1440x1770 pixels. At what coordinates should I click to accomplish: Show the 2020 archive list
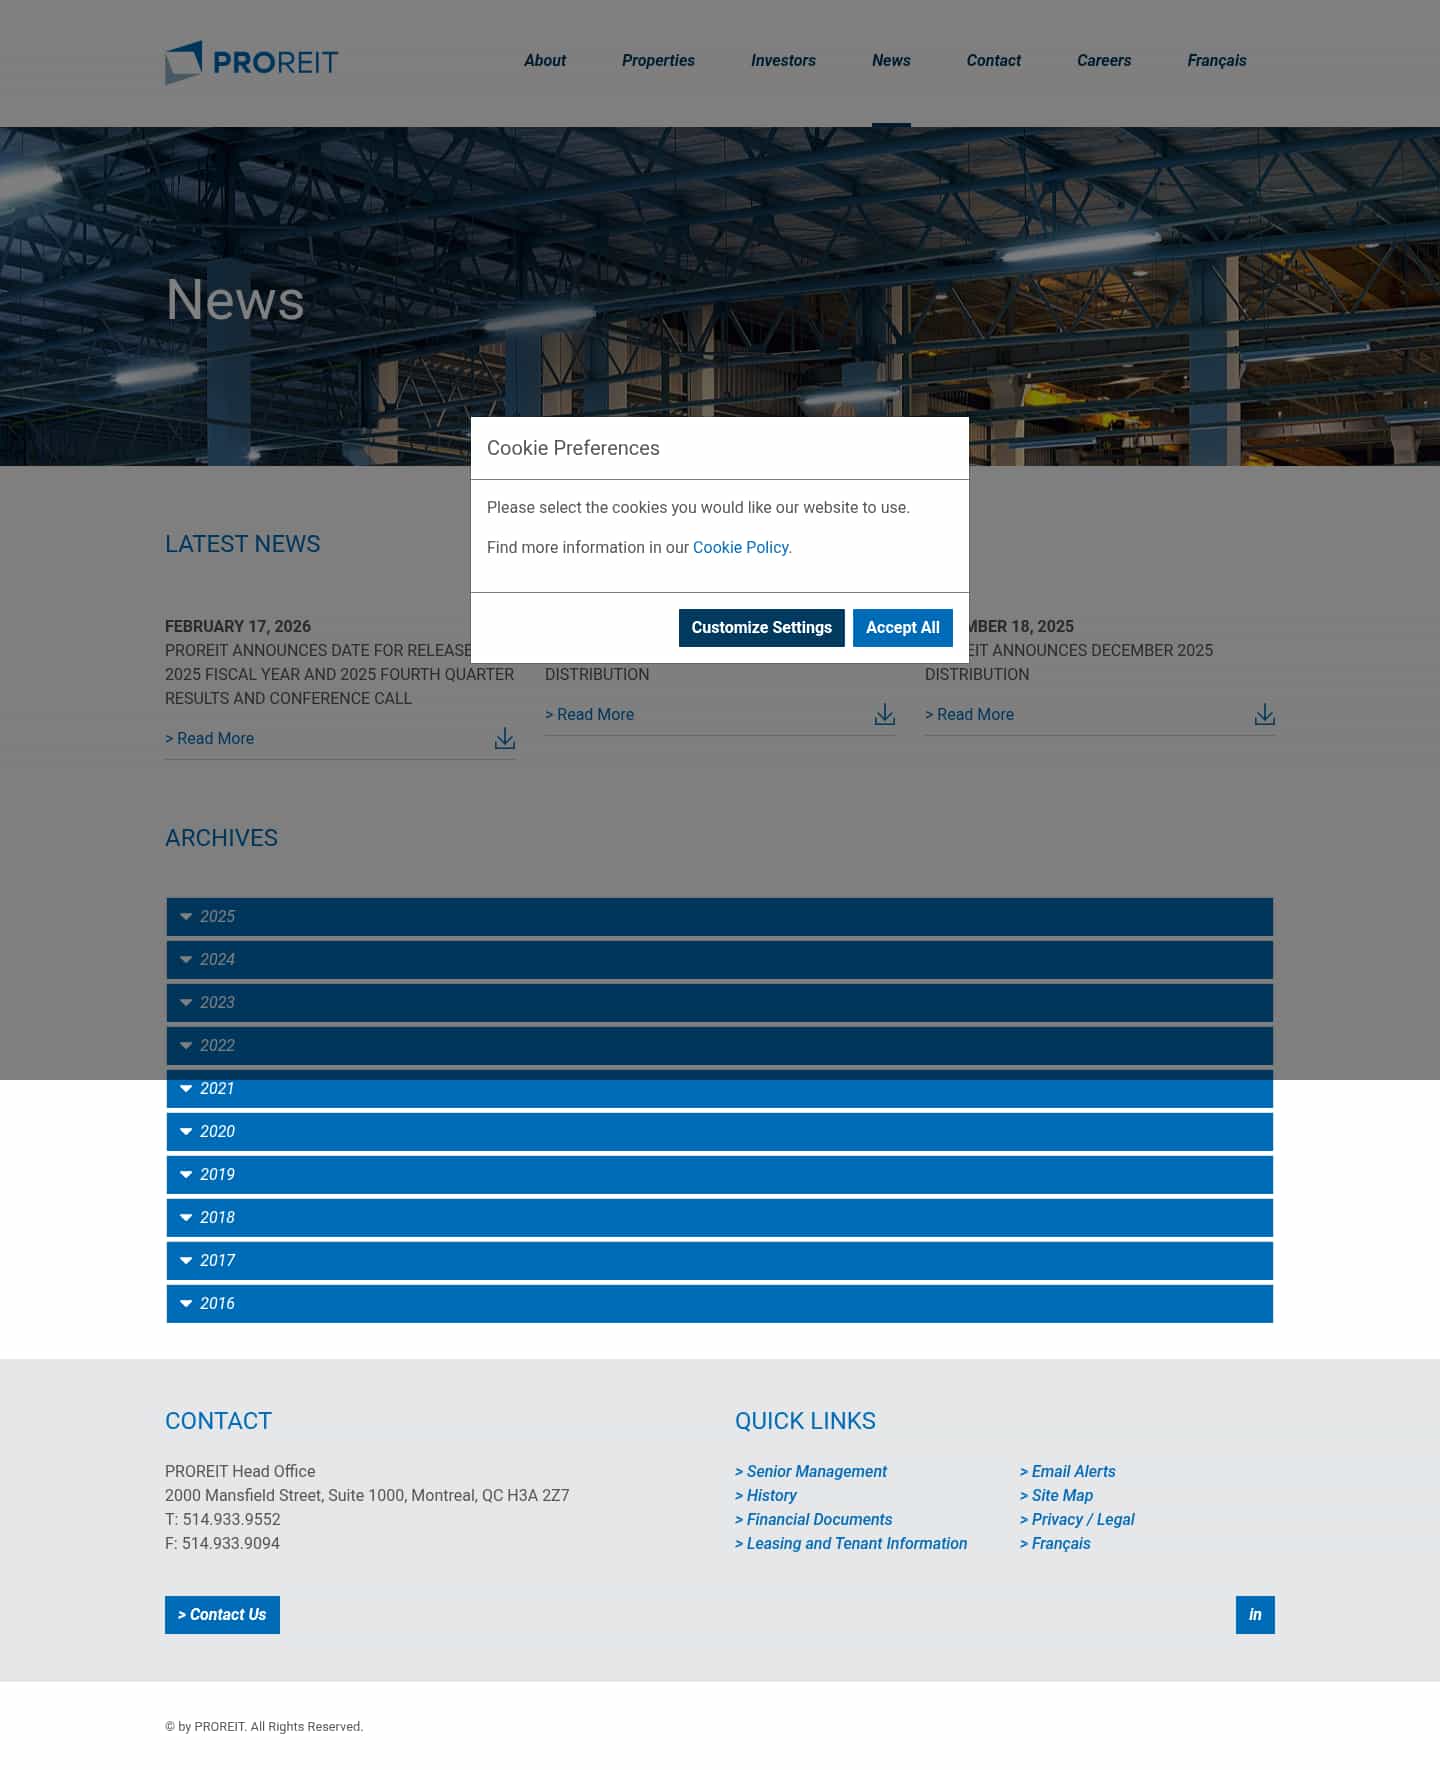tap(720, 1132)
